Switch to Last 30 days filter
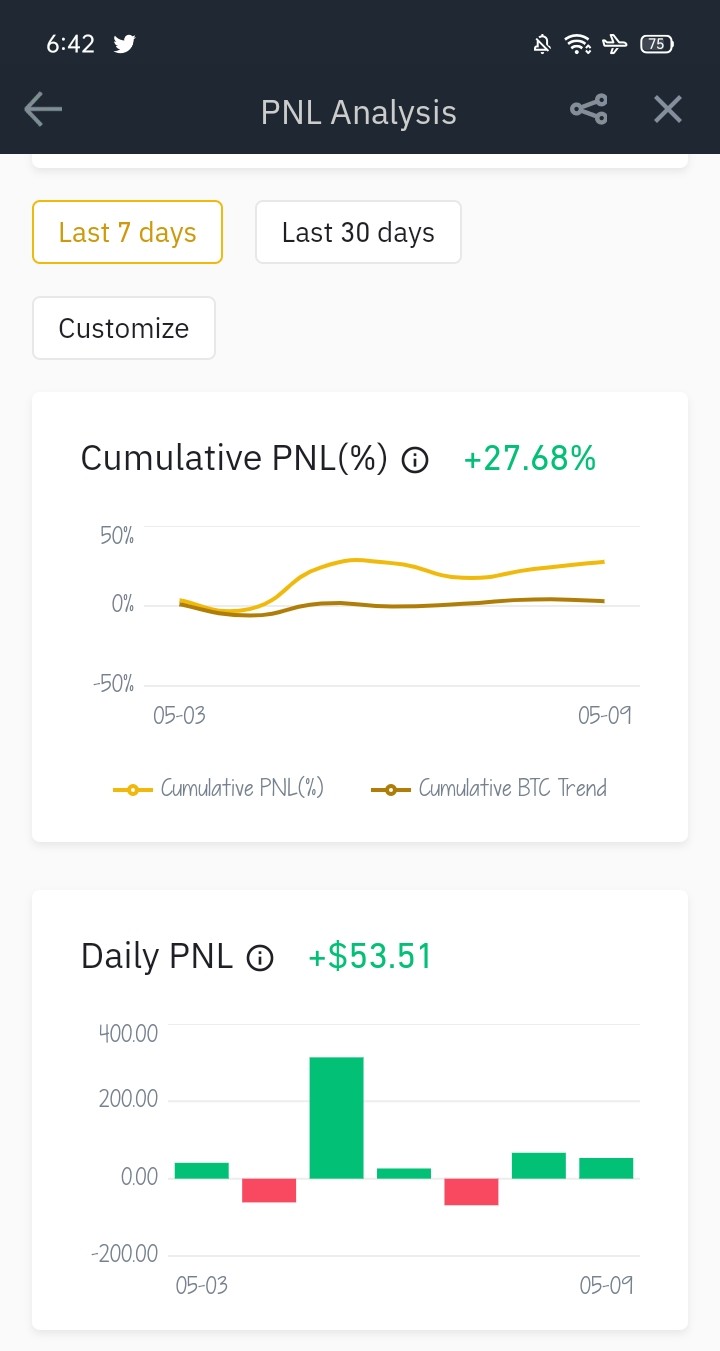720x1351 pixels. [358, 232]
